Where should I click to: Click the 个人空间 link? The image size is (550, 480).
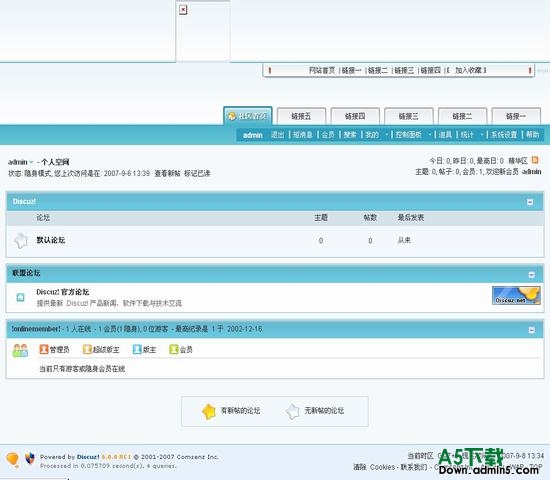point(55,162)
